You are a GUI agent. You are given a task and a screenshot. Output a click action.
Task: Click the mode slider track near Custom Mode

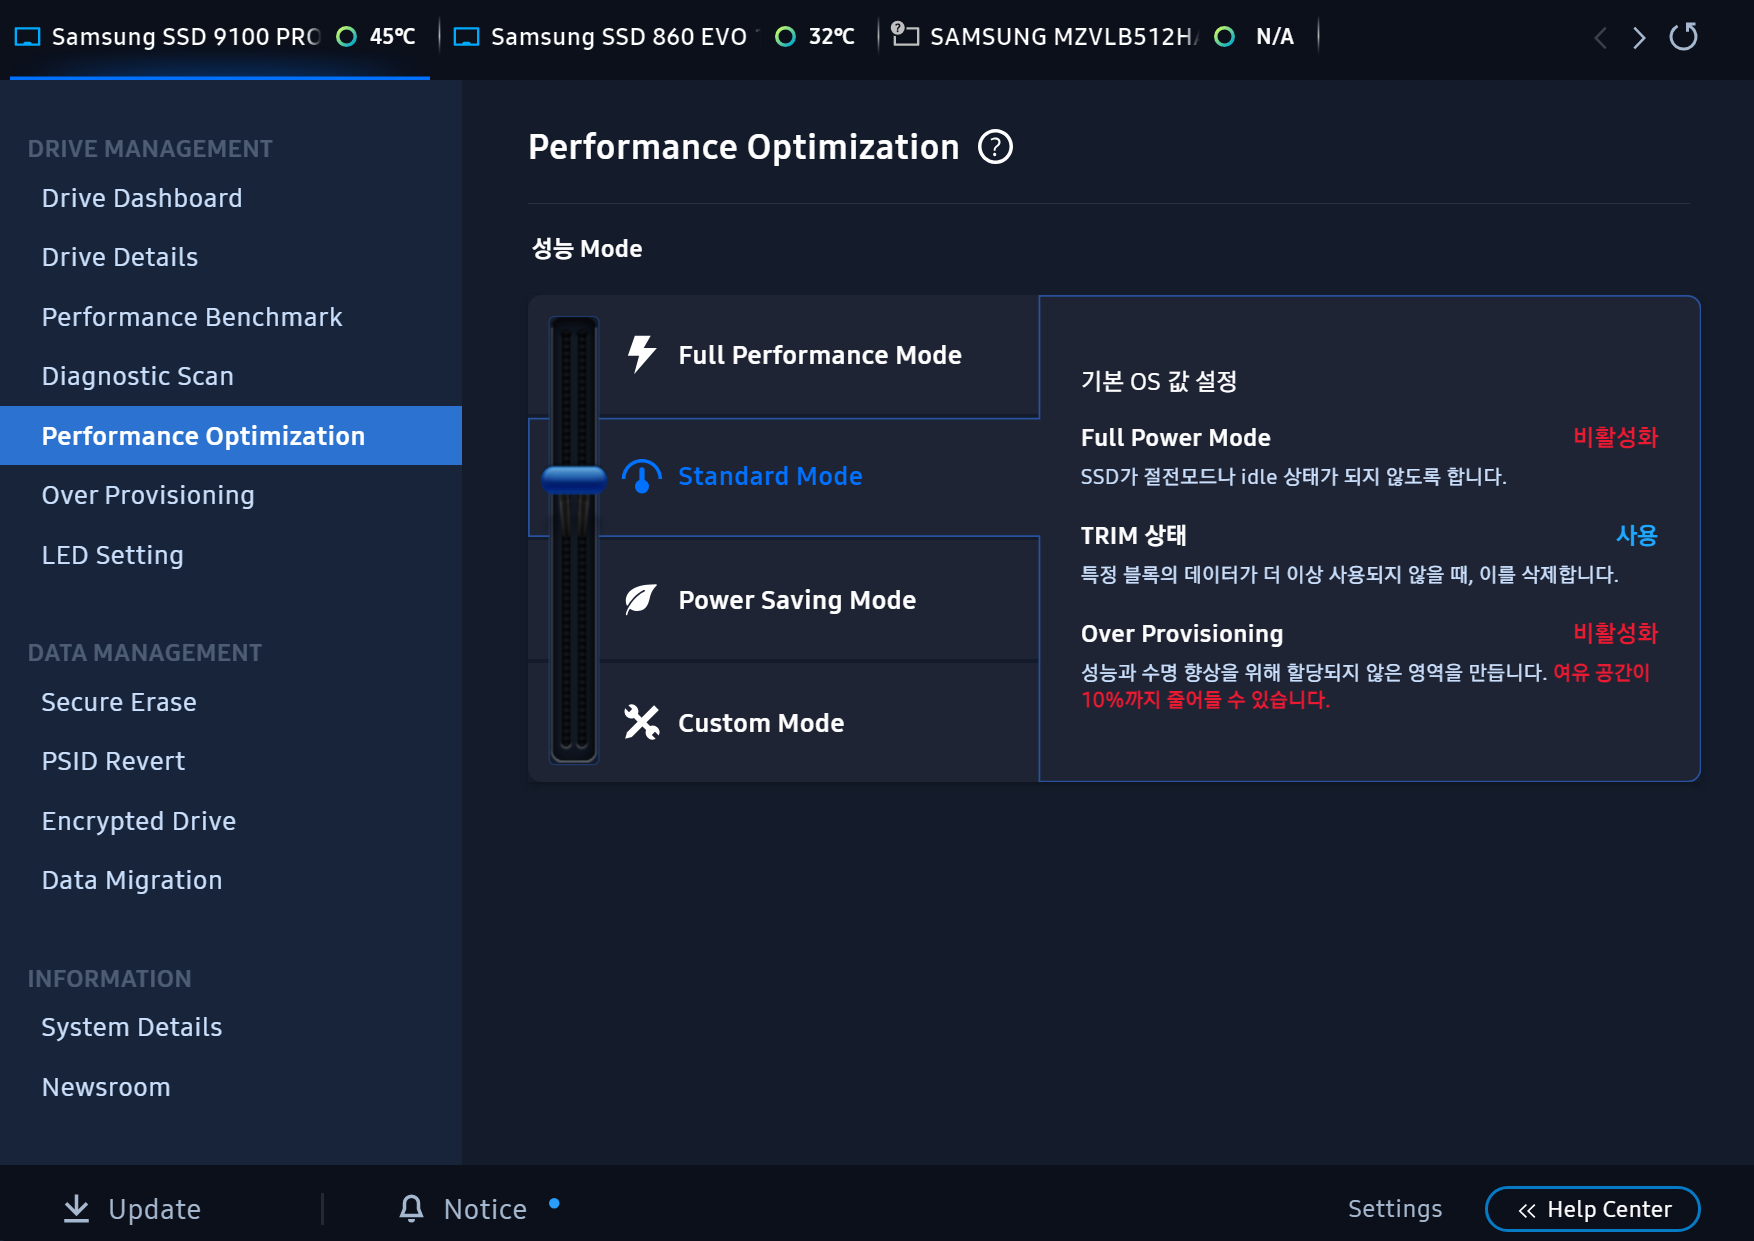click(574, 722)
